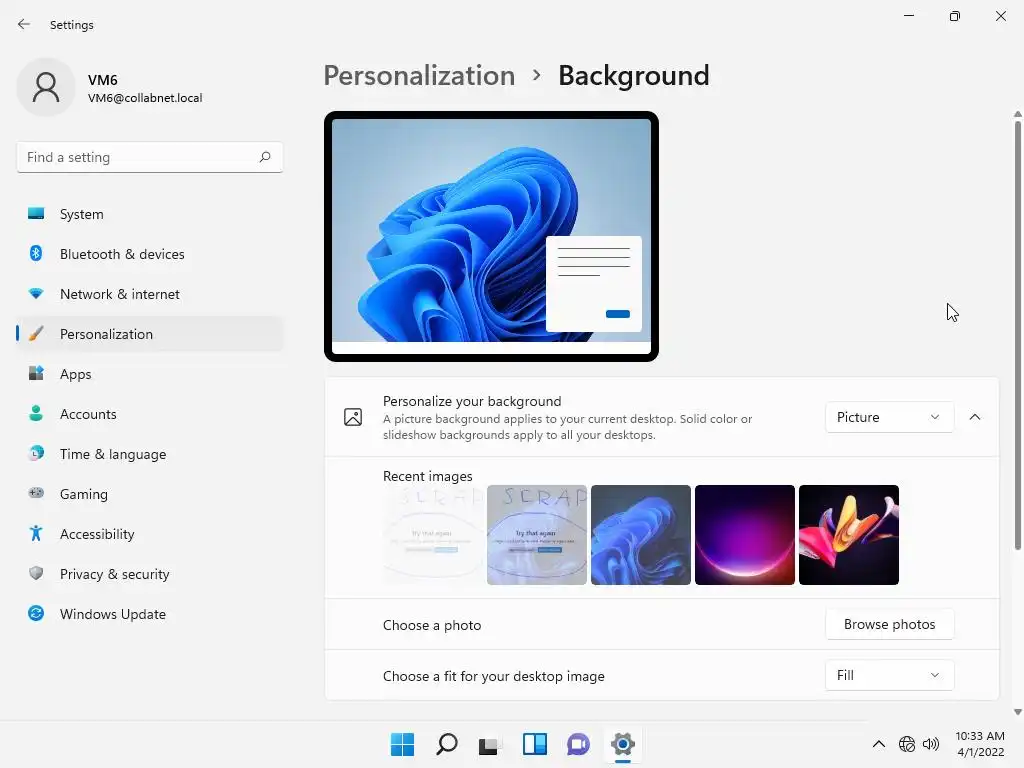Image resolution: width=1024 pixels, height=768 pixels.
Task: Click the Browse photos button
Action: pos(889,624)
